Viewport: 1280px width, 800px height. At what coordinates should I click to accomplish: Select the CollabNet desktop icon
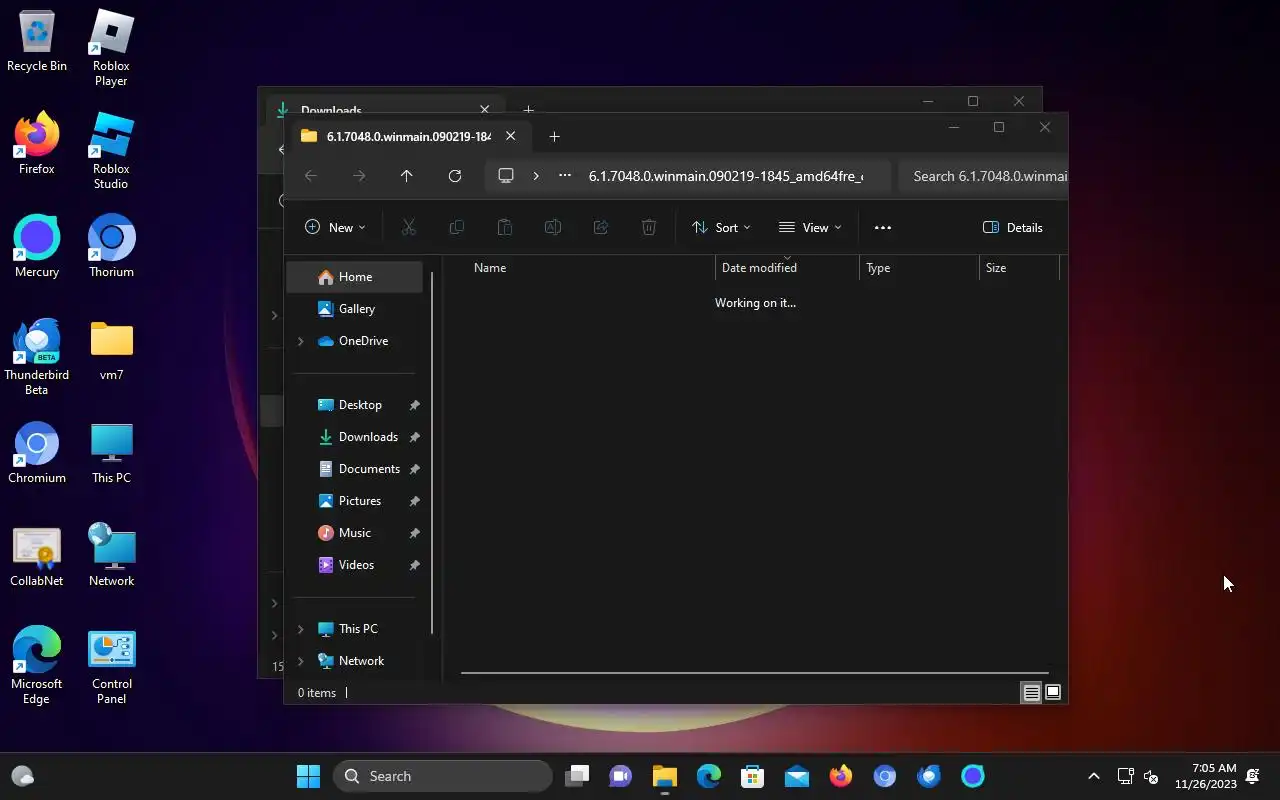point(37,555)
